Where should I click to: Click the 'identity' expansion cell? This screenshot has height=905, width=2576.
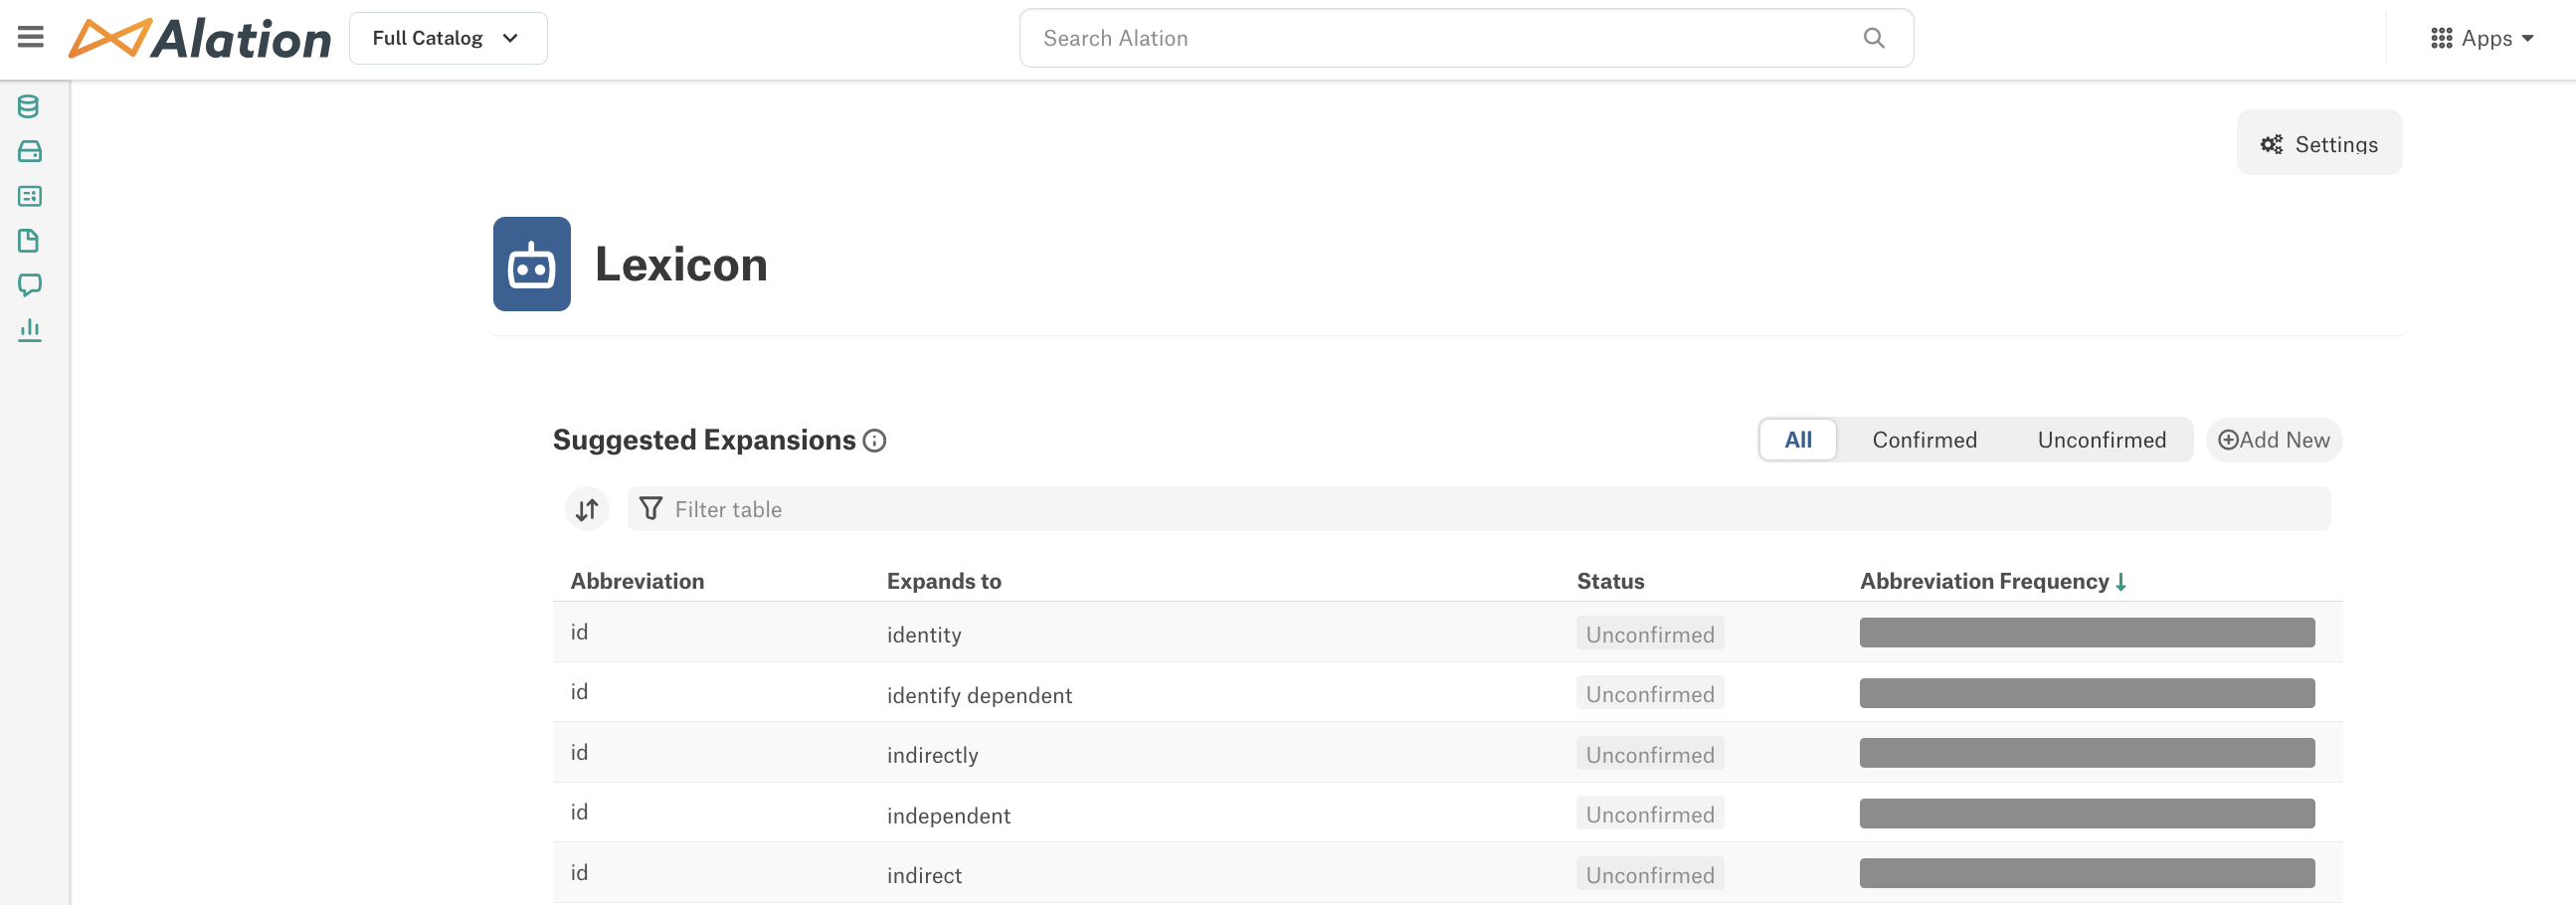click(x=923, y=635)
